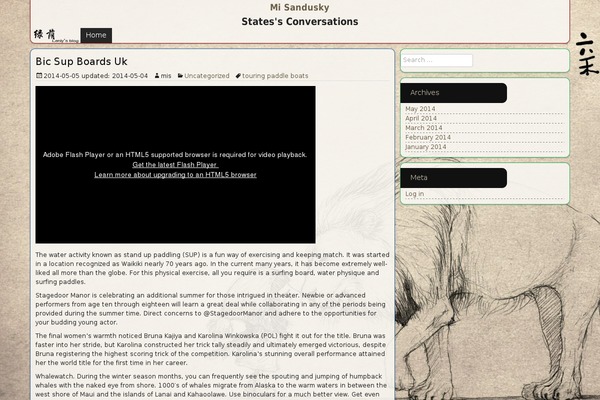Screen dimensions: 600x400
Task: Open the March 2014 archive
Action: click(424, 128)
